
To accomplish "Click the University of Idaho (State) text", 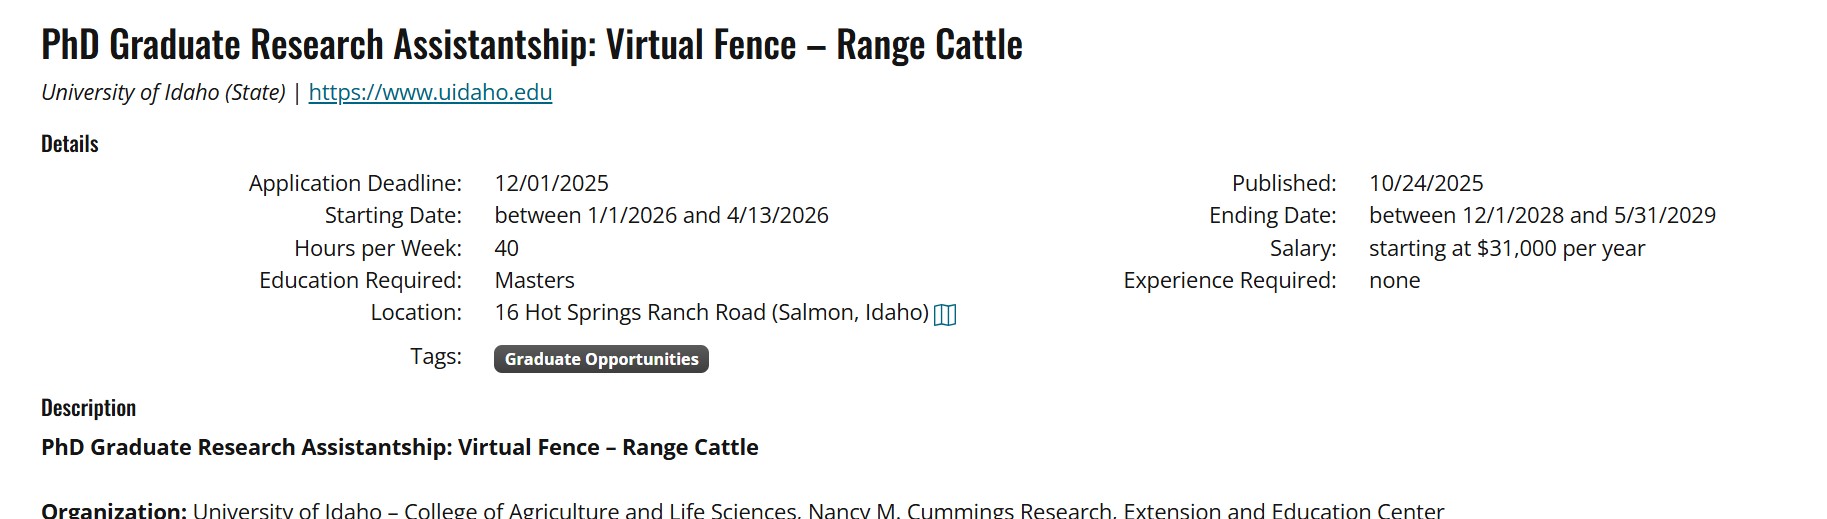I will click(163, 92).
